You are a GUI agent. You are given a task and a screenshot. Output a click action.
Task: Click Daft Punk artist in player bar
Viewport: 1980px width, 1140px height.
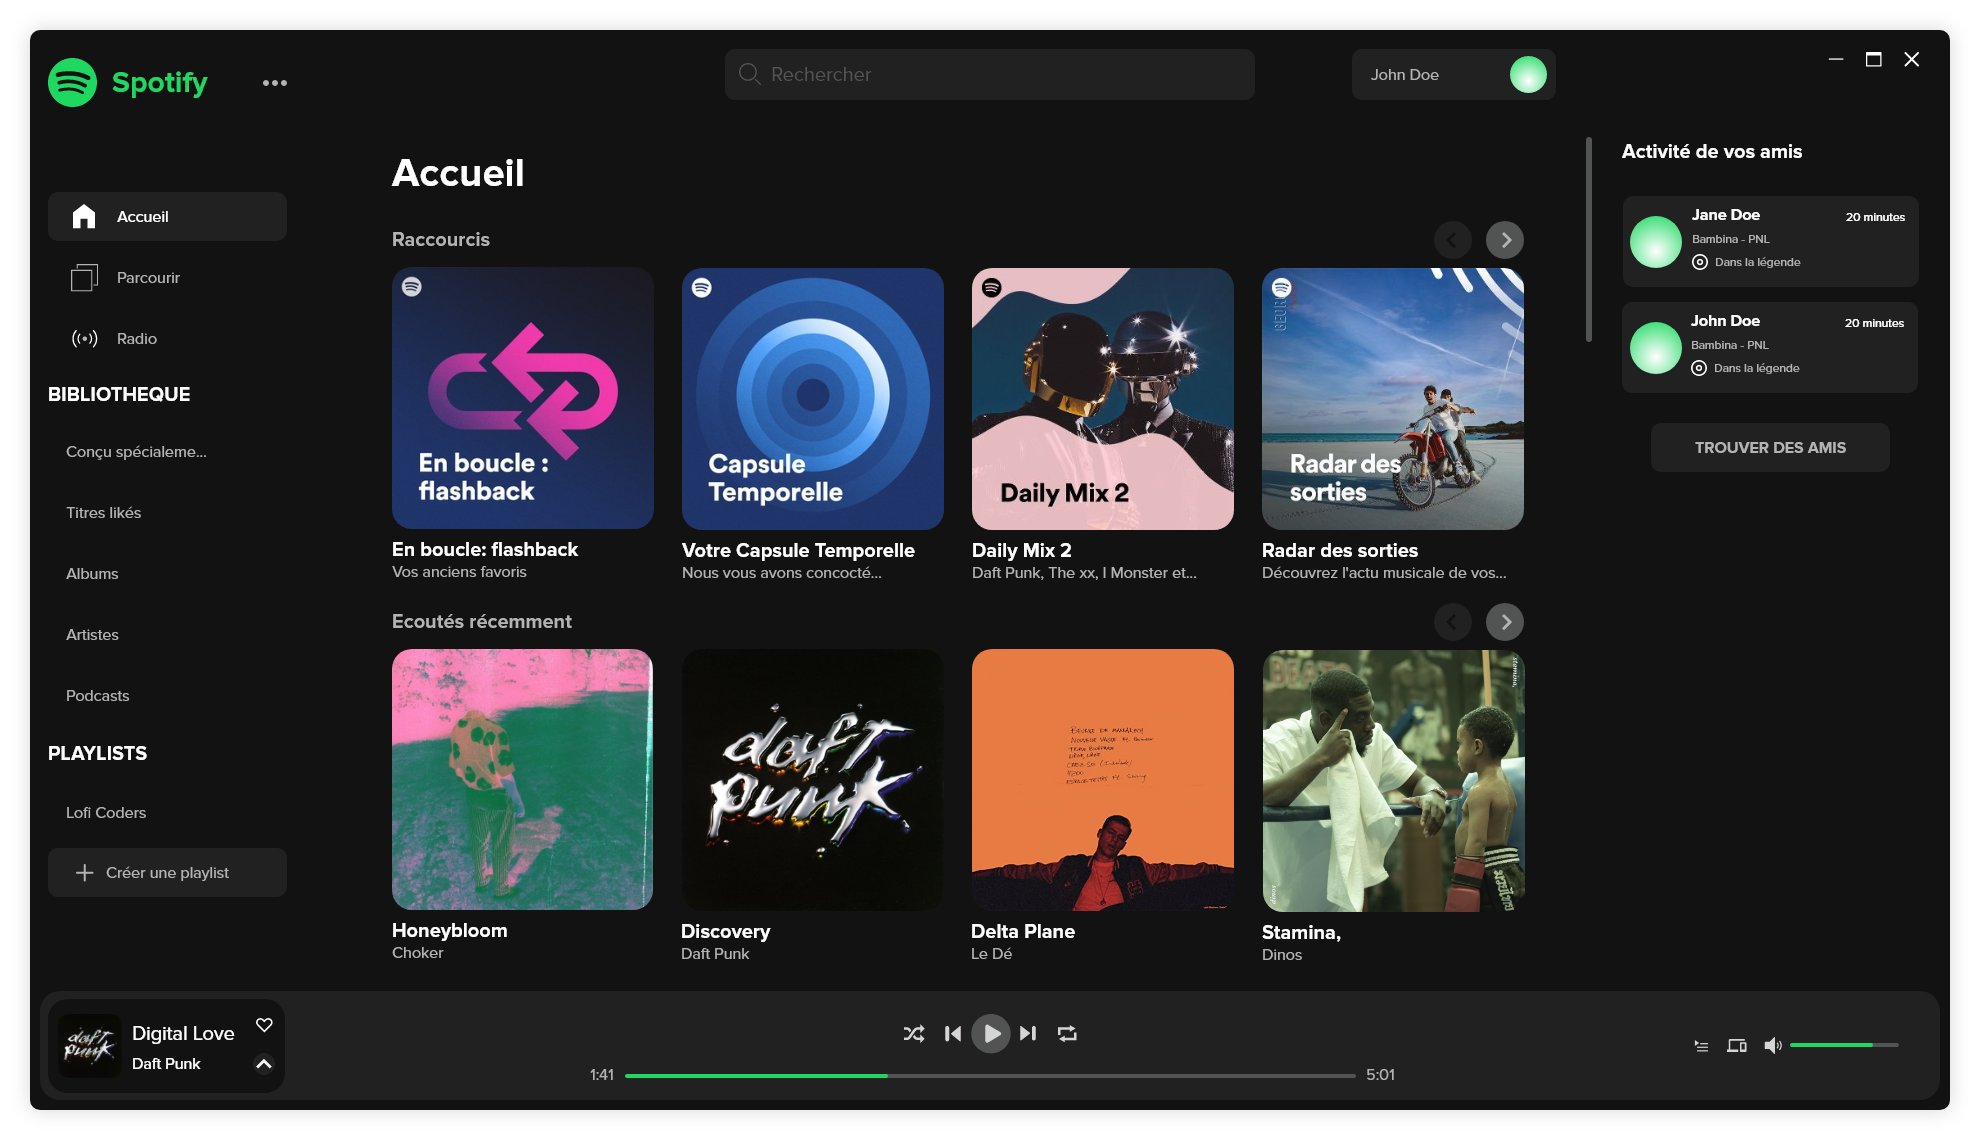[166, 1064]
